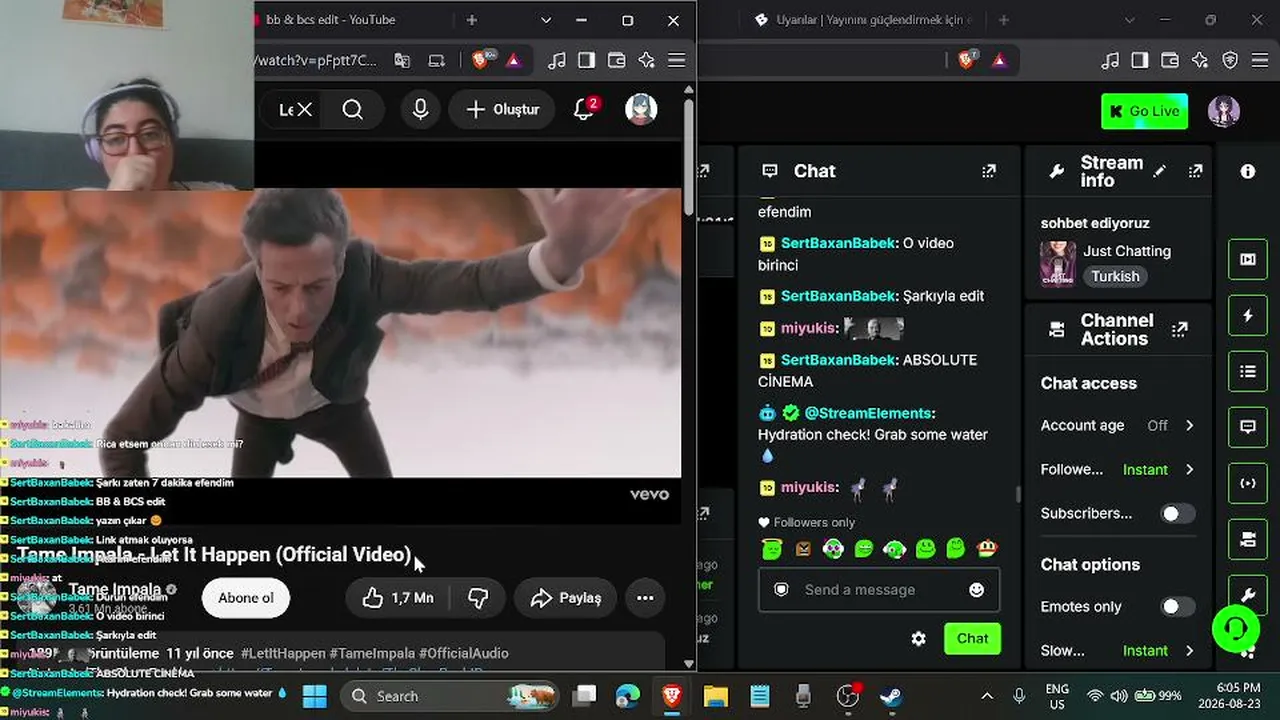
Task: Open chat settings gear icon
Action: tap(918, 638)
